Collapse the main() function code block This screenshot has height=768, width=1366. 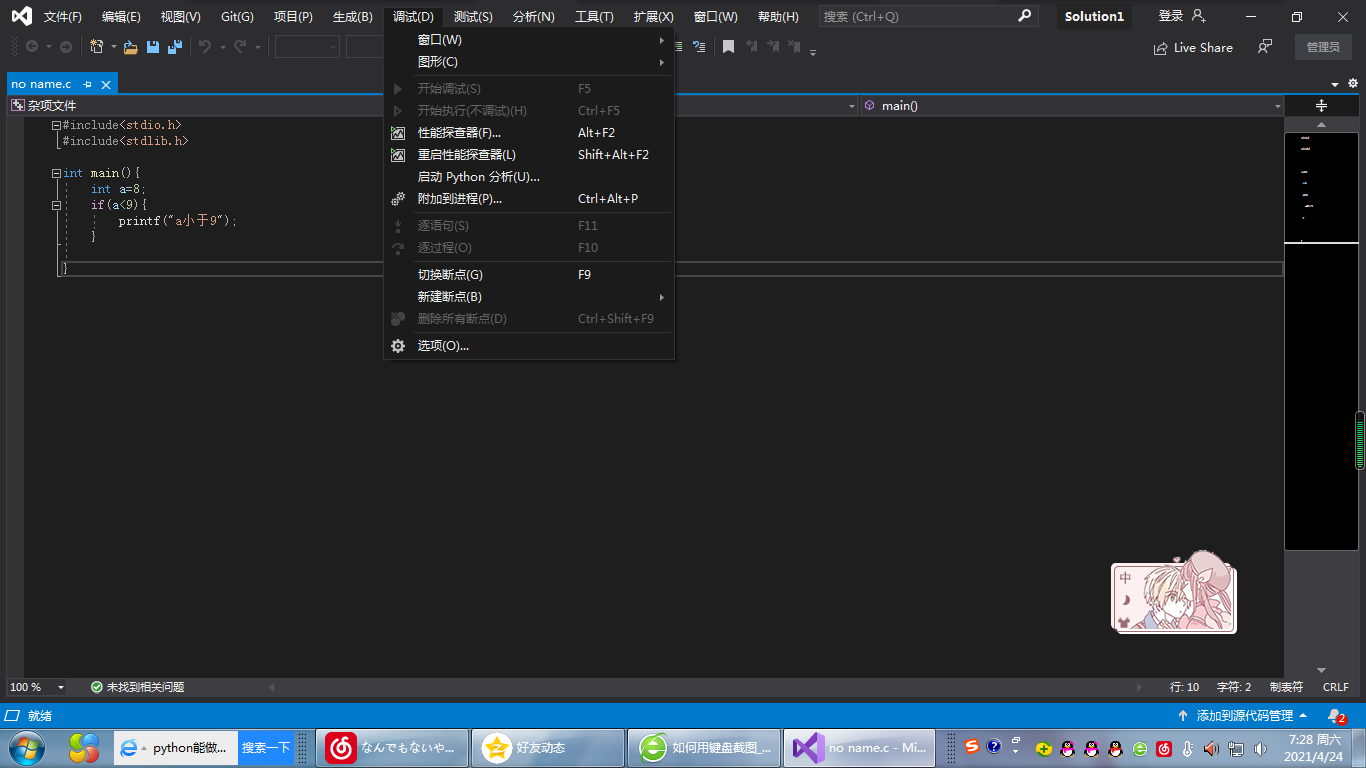[x=57, y=173]
